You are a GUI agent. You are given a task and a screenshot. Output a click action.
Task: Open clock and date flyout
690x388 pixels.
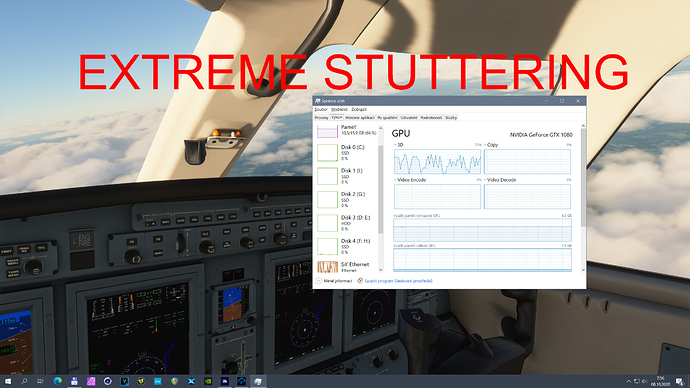pyautogui.click(x=661, y=381)
